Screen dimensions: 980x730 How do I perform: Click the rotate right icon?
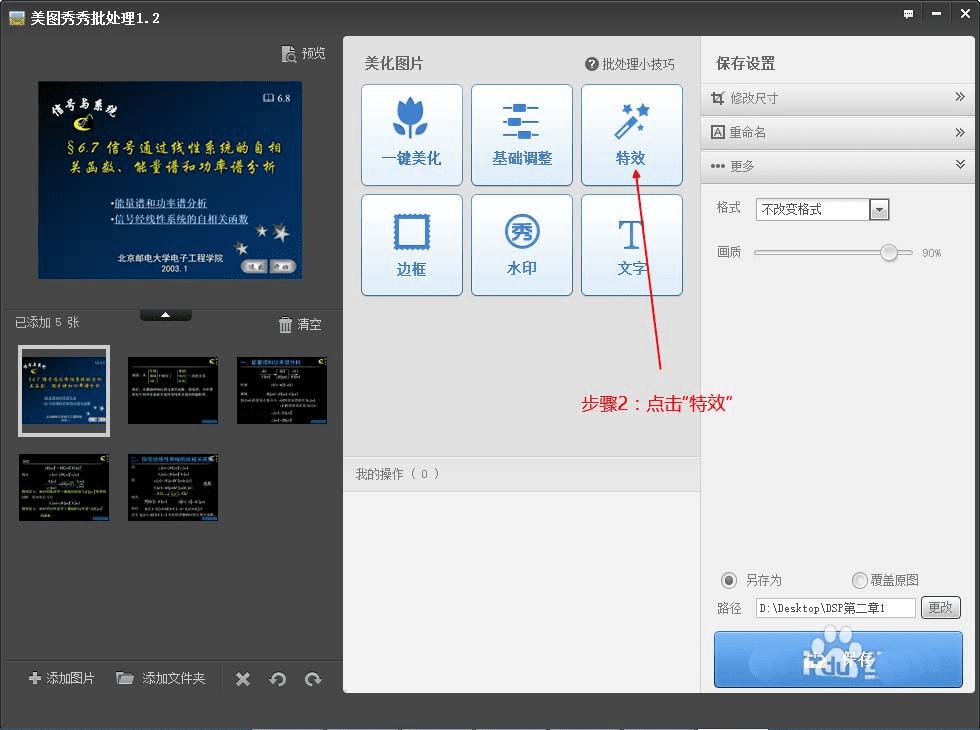(x=313, y=679)
